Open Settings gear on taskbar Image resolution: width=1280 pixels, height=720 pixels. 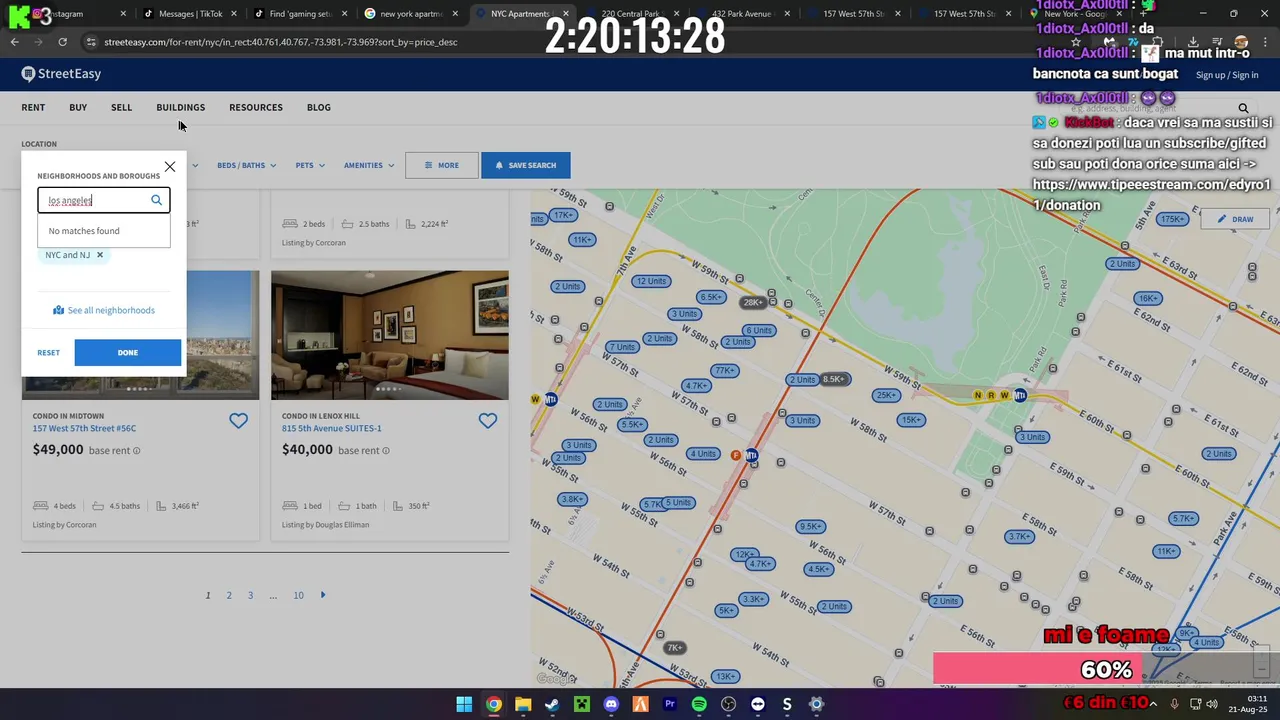[816, 704]
